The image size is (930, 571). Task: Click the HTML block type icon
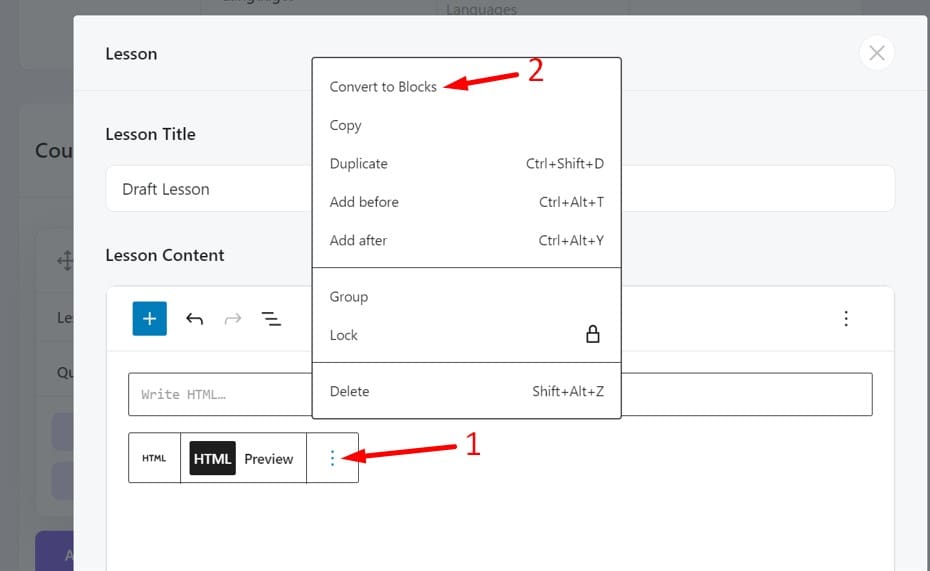(x=154, y=458)
